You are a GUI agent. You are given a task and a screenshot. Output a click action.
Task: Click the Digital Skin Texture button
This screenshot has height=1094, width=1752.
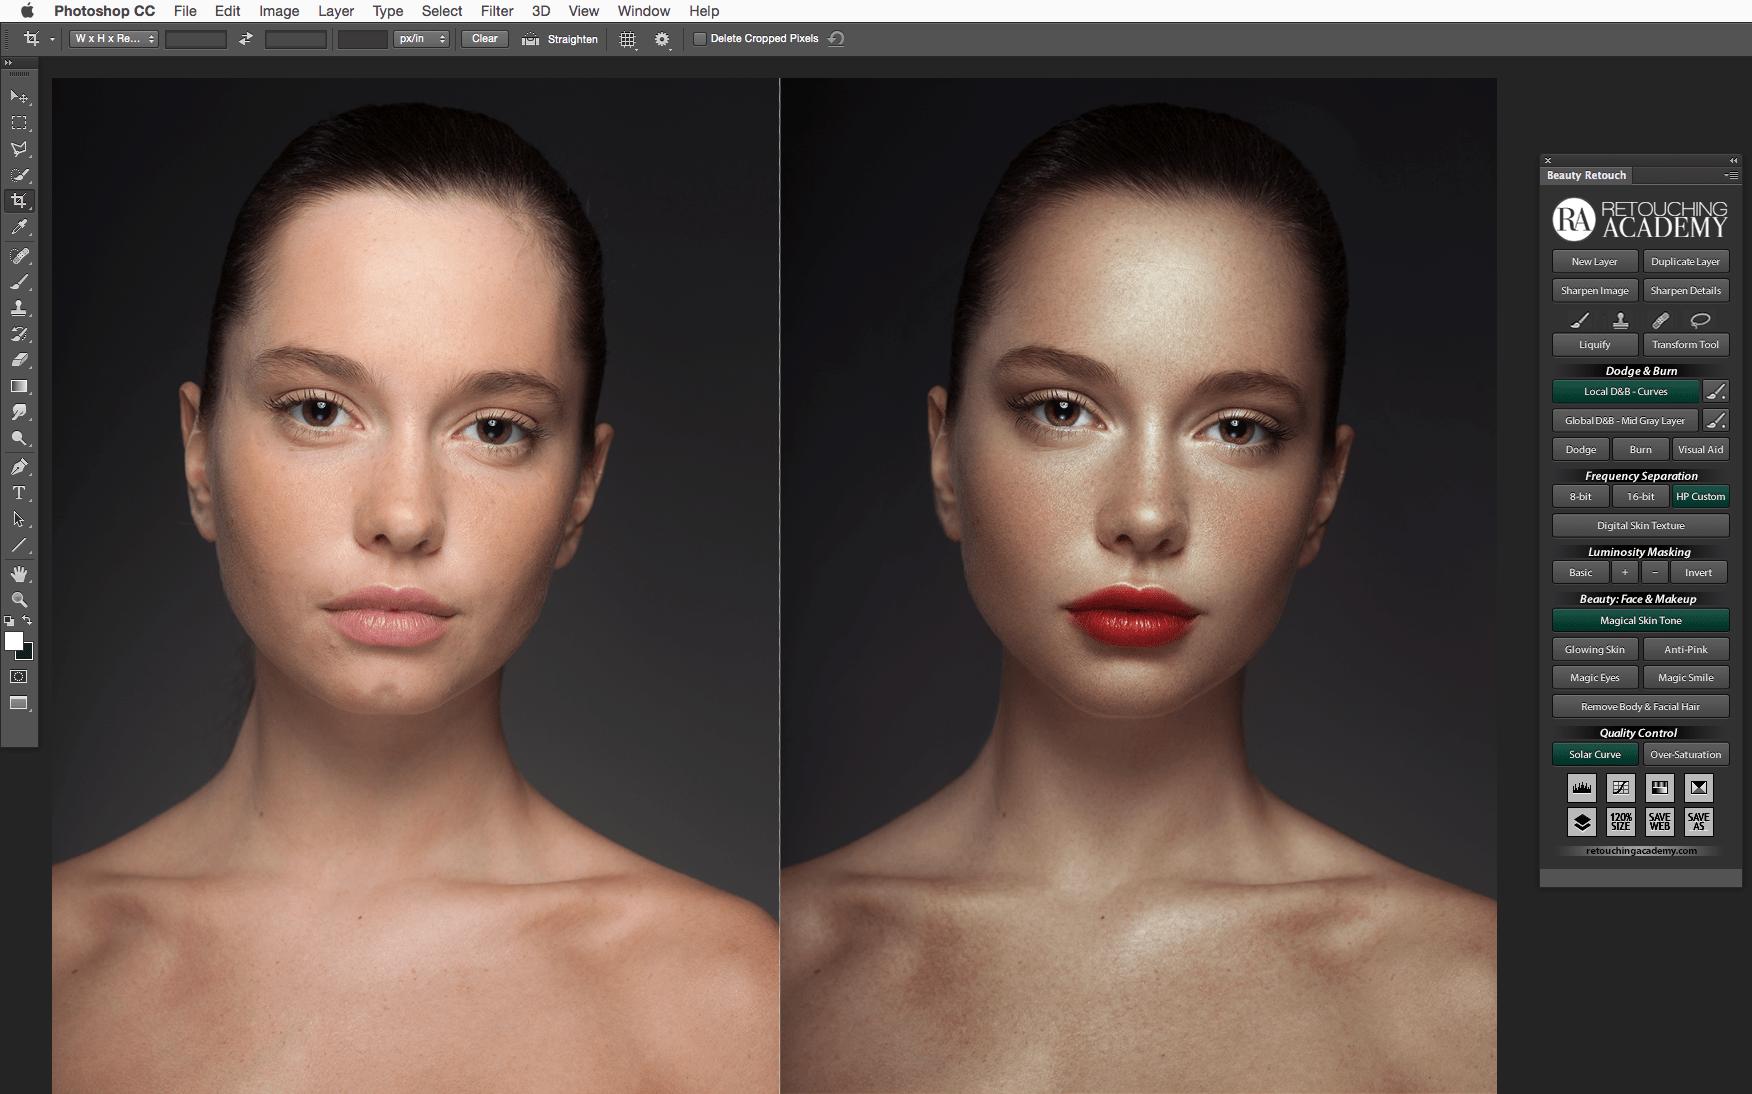pyautogui.click(x=1640, y=526)
